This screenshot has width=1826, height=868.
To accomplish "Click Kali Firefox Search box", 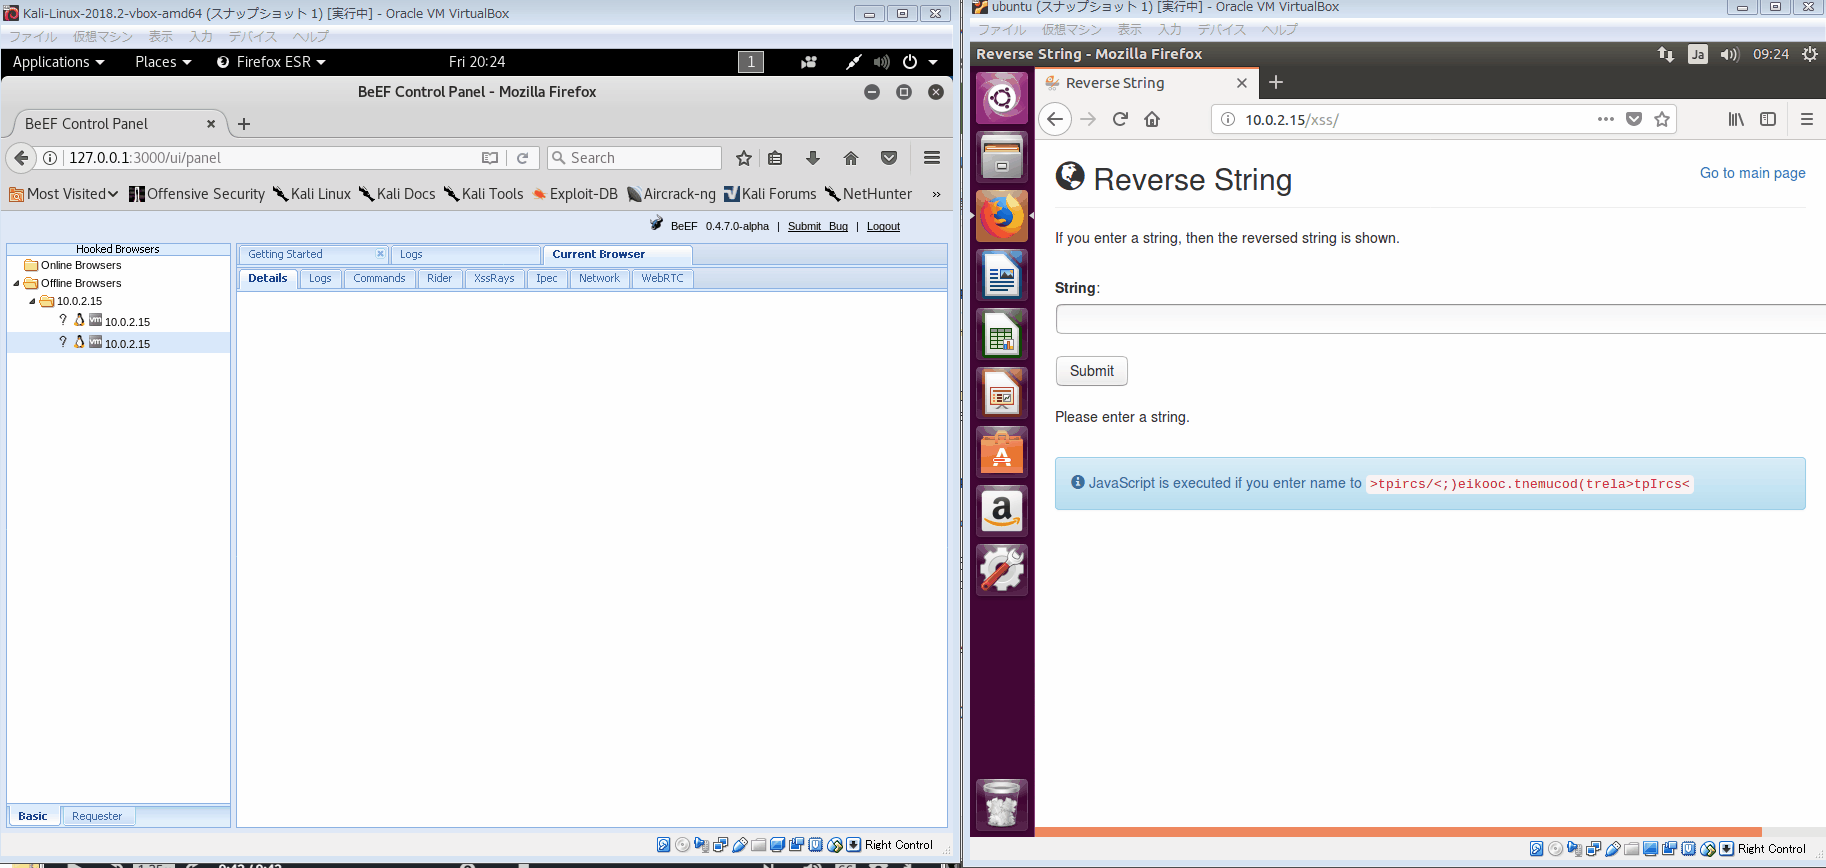I will 634,158.
